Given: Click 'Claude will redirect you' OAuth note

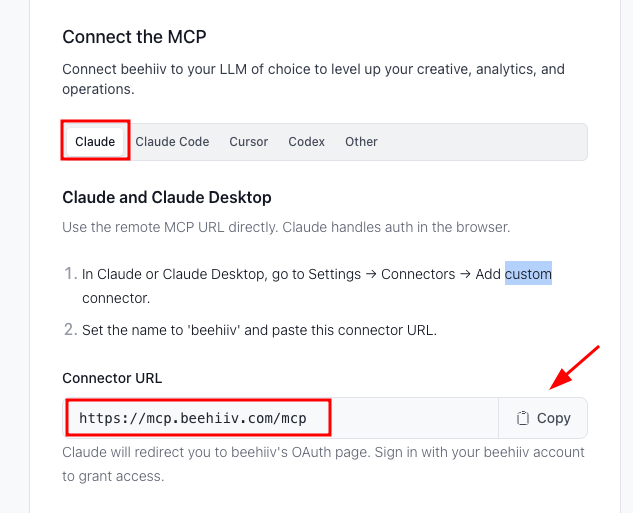Looking at the screenshot, I should tap(323, 464).
